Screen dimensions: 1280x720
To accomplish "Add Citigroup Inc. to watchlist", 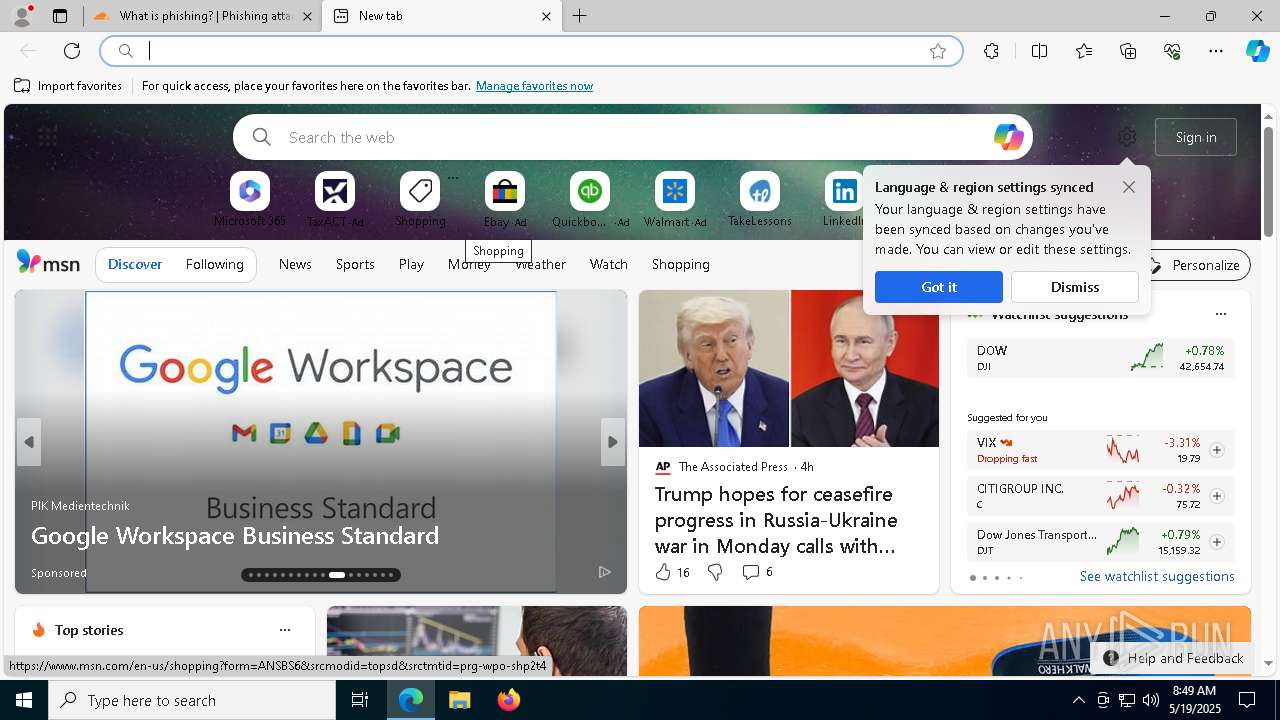I will [x=1216, y=496].
